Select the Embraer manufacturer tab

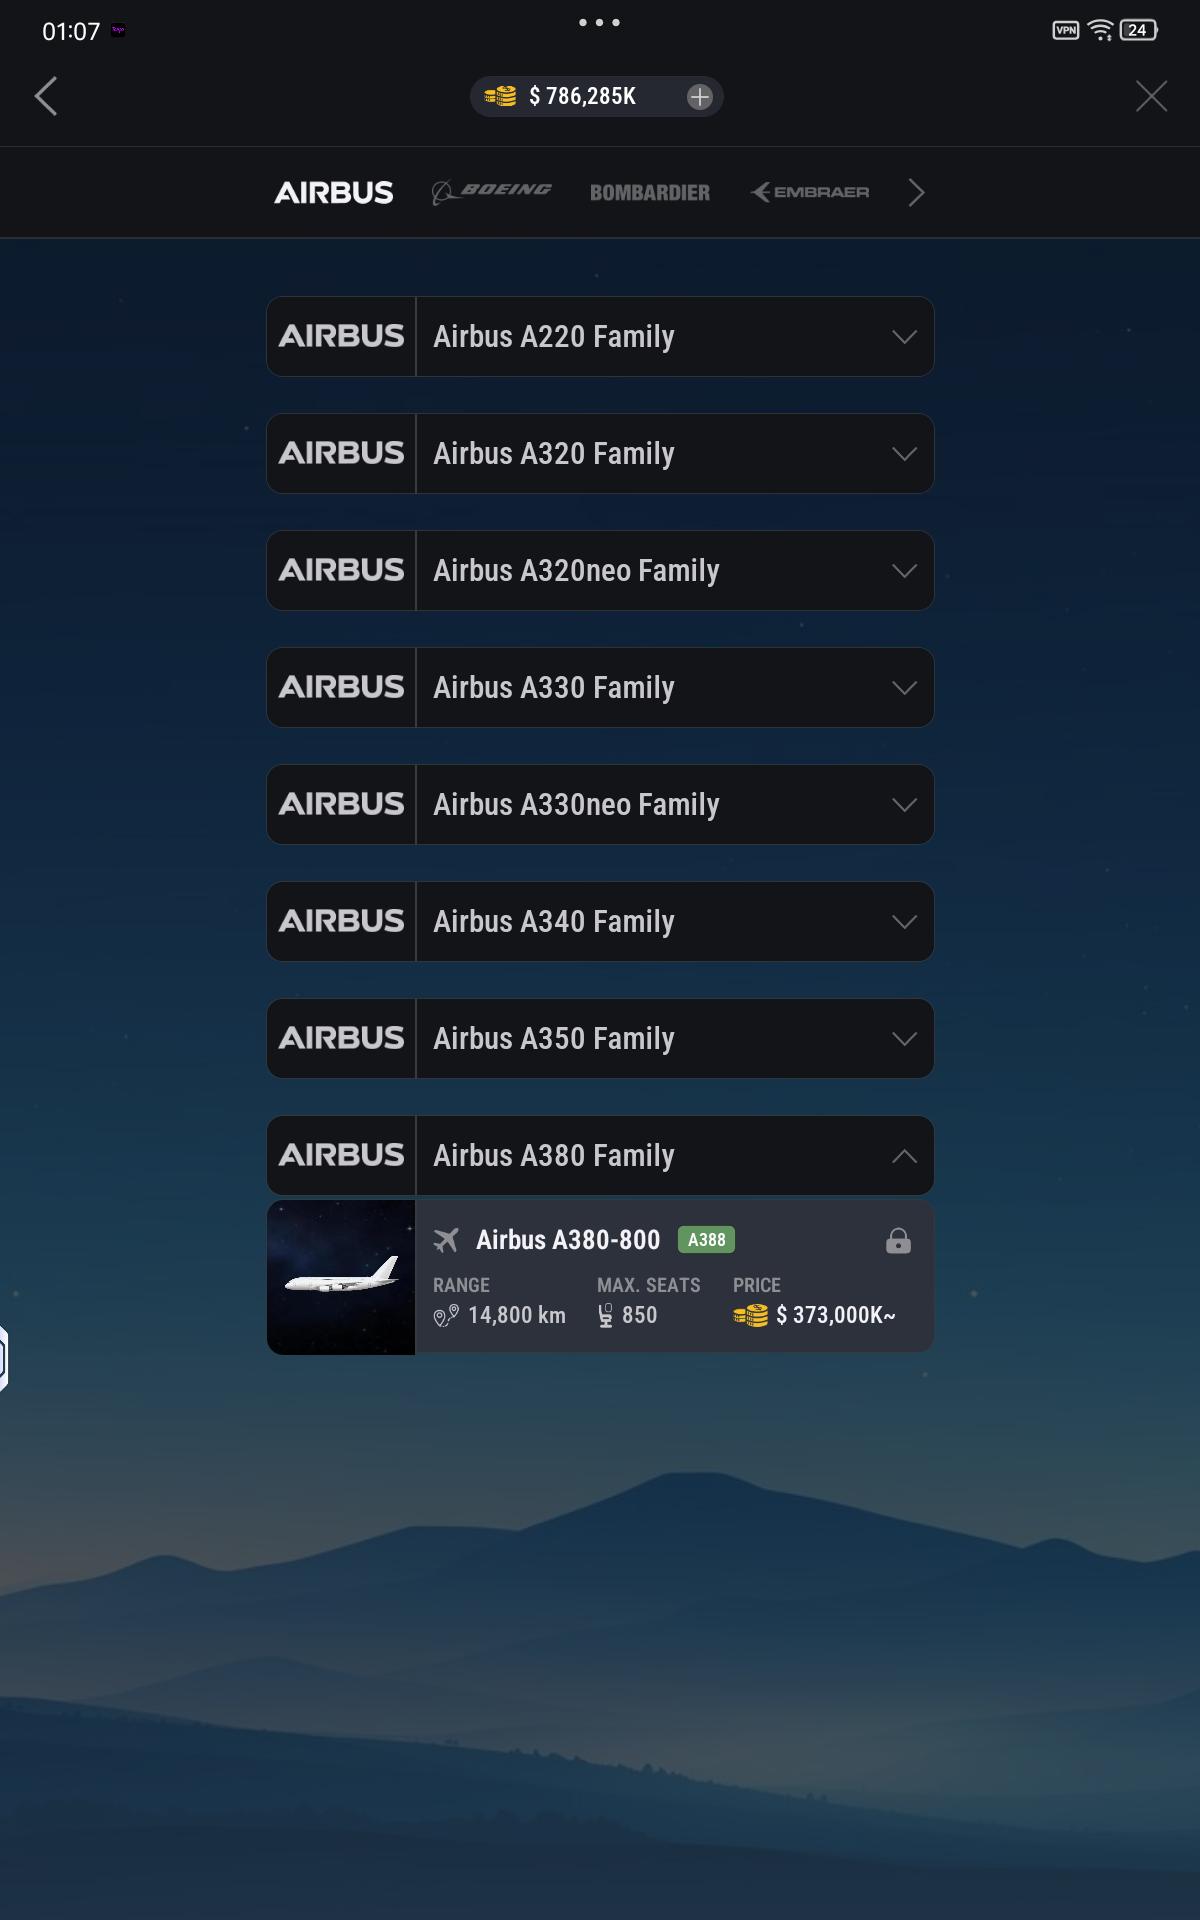coord(810,192)
